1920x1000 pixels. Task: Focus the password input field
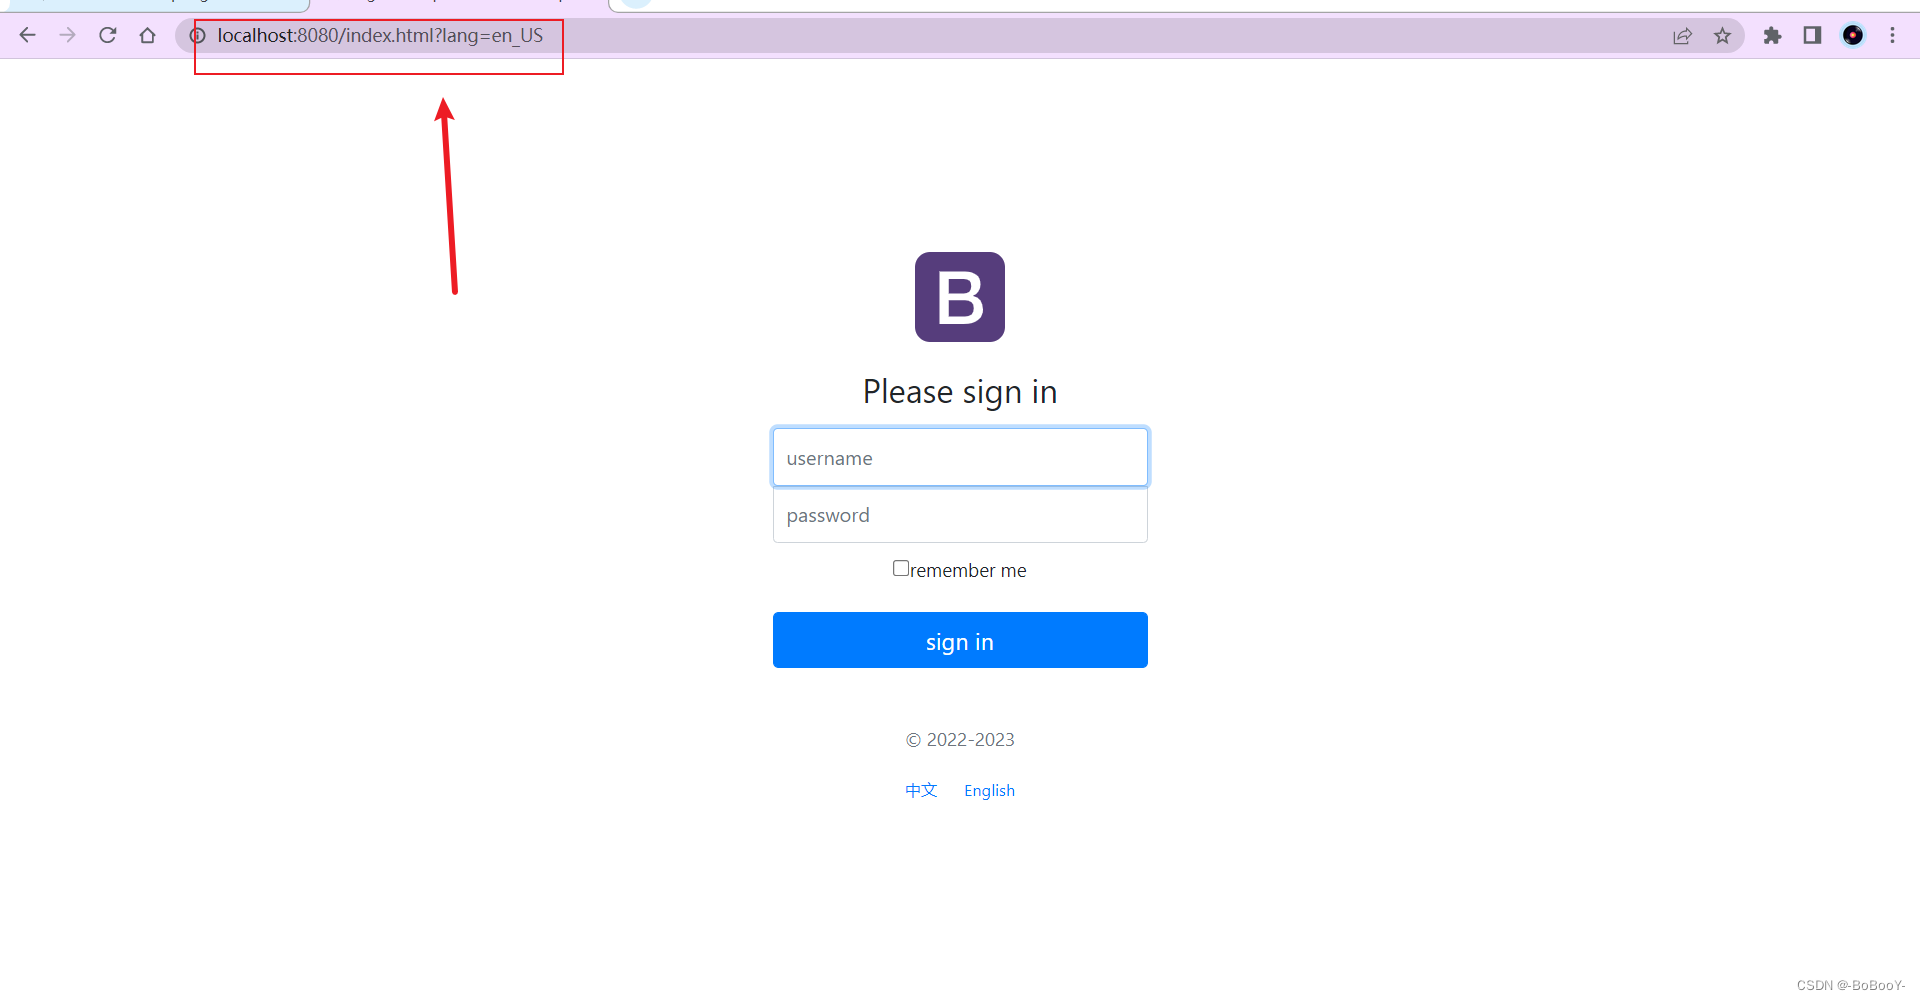(960, 515)
